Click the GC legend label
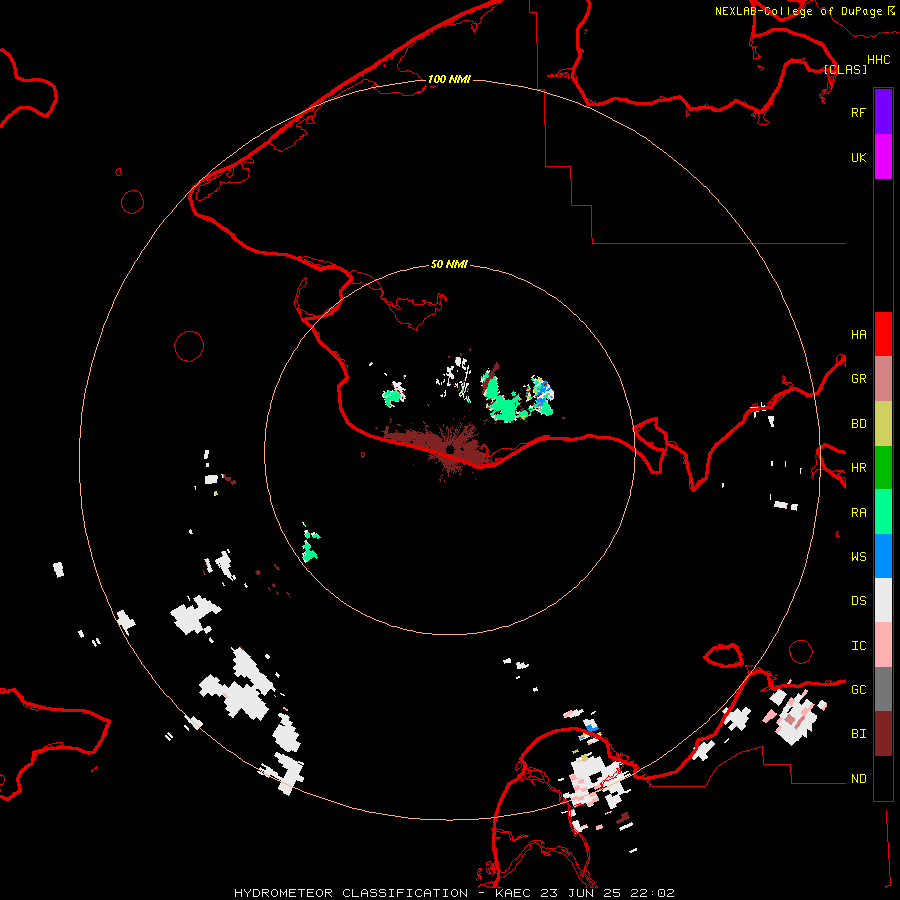900x900 pixels. [x=858, y=690]
